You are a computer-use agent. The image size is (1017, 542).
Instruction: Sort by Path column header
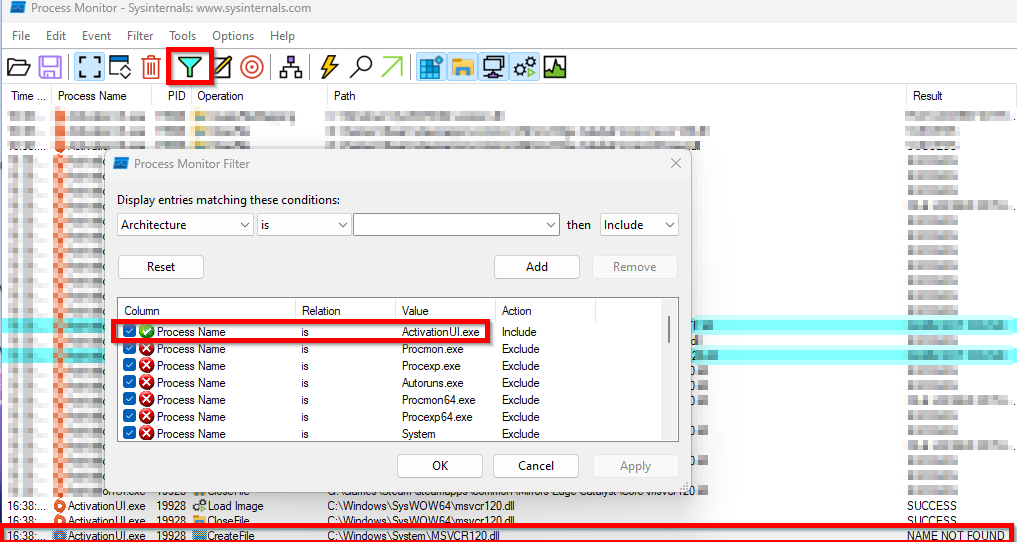(x=344, y=96)
